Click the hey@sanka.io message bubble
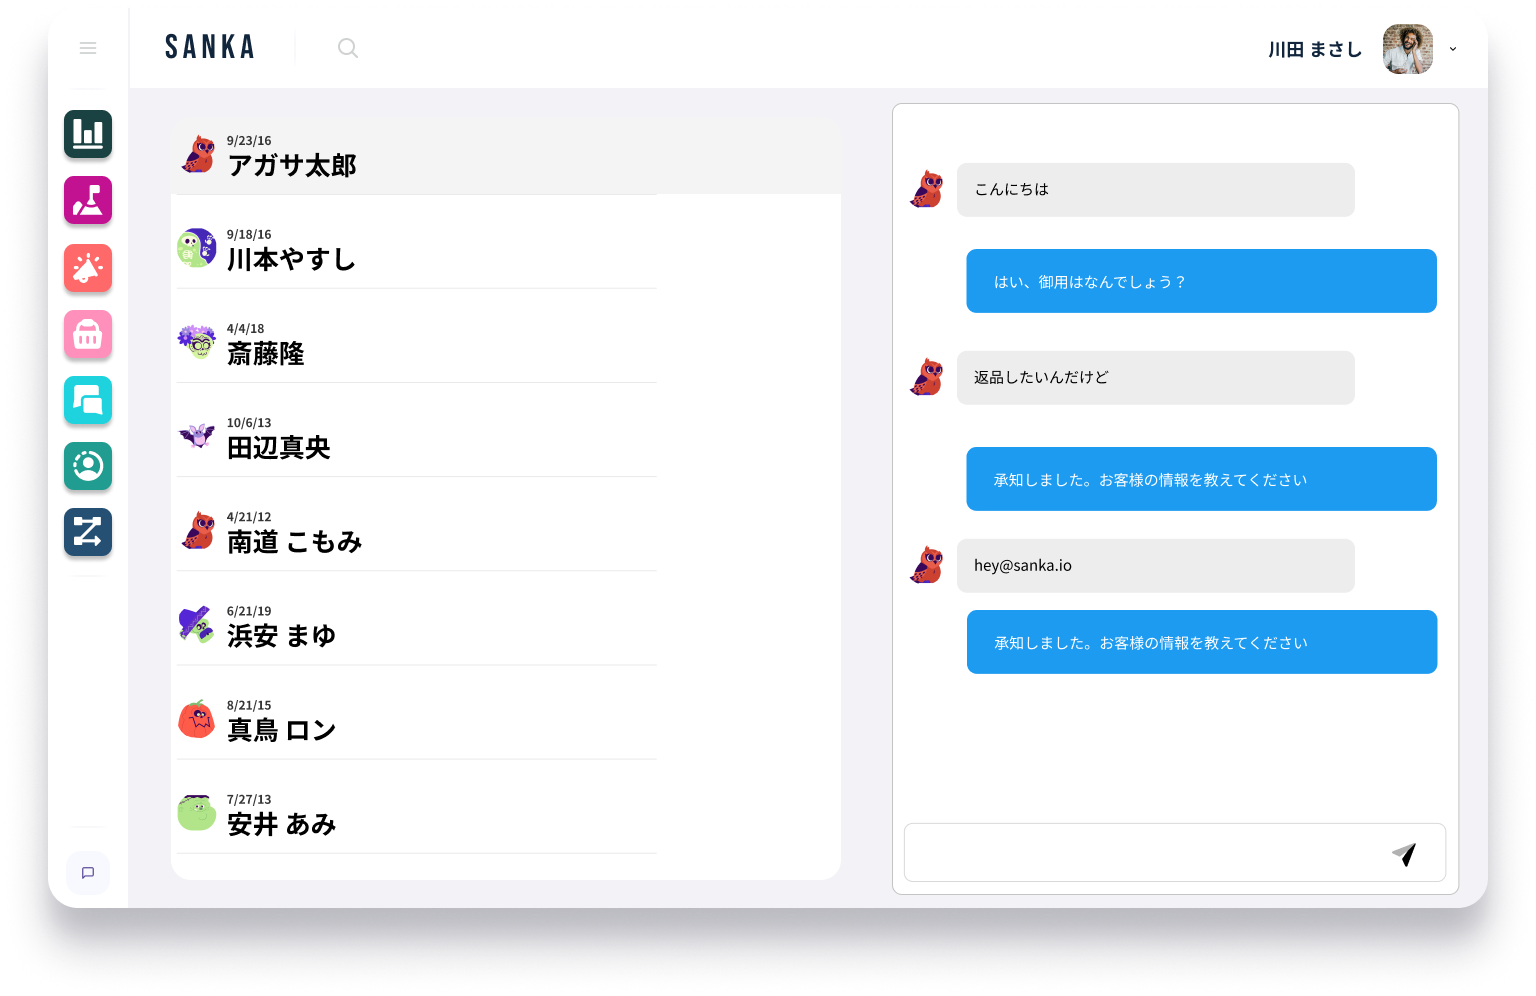Image resolution: width=1536 pixels, height=996 pixels. (x=1155, y=566)
